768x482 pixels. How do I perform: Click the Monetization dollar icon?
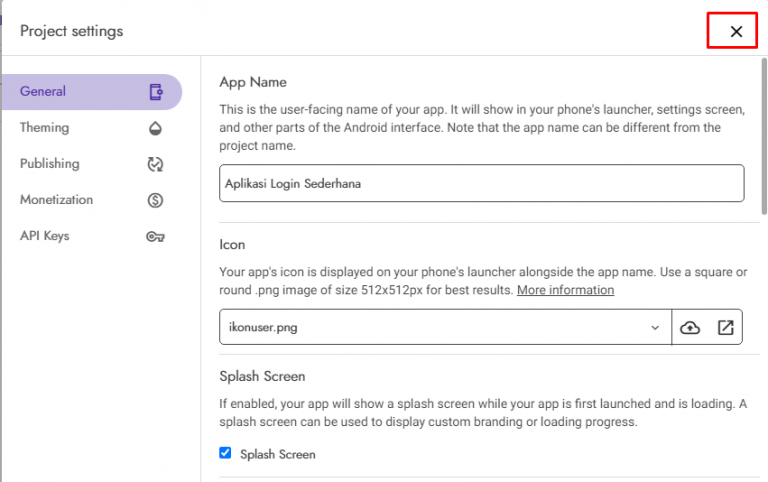pos(155,200)
